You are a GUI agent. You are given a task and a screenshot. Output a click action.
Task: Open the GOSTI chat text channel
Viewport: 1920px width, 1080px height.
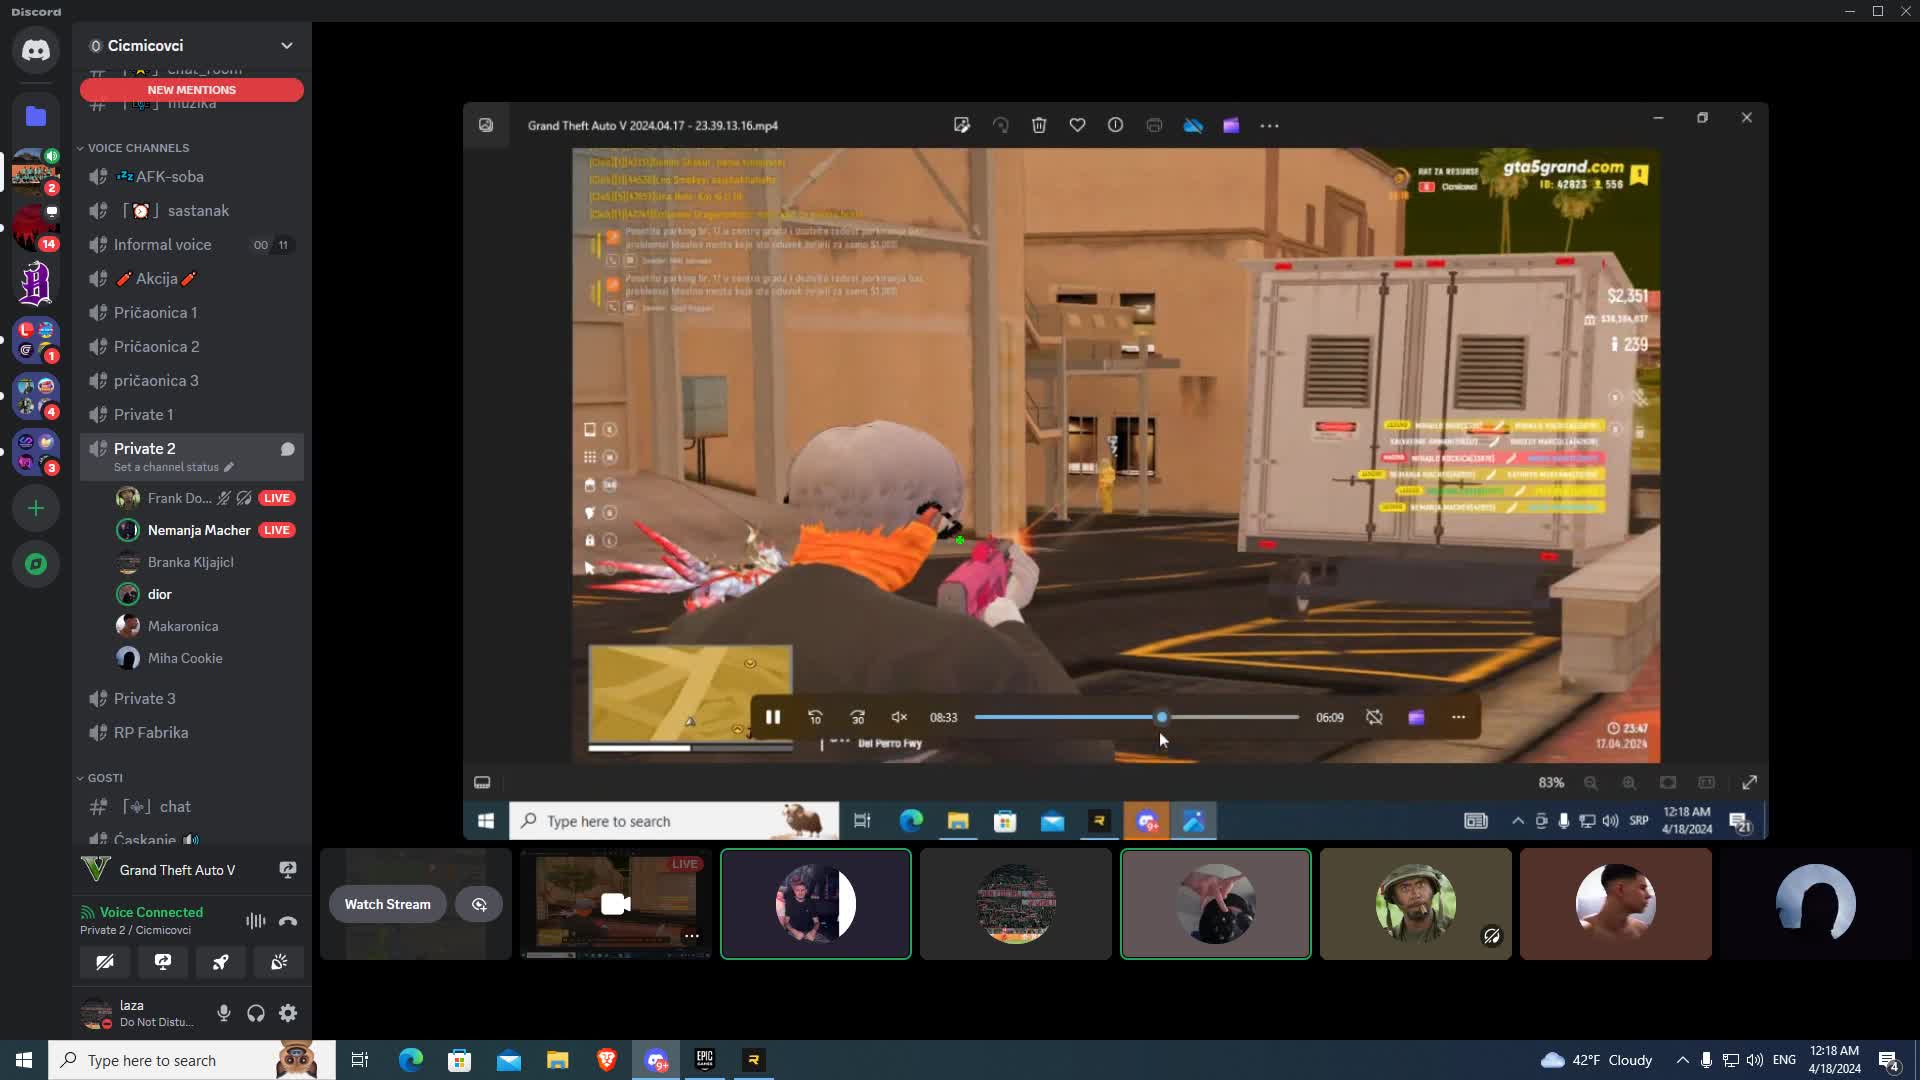point(191,806)
